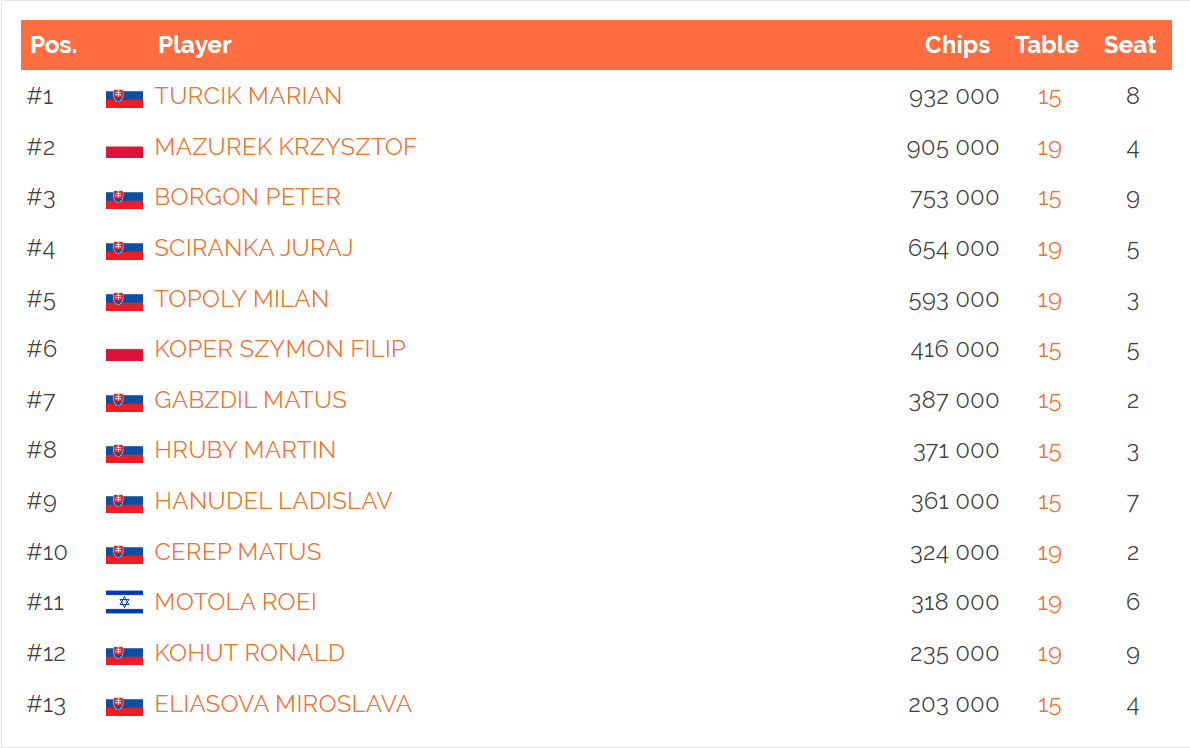This screenshot has height=748, width=1190.
Task: Open player SCIRANKA JURAJ
Action: click(x=253, y=248)
